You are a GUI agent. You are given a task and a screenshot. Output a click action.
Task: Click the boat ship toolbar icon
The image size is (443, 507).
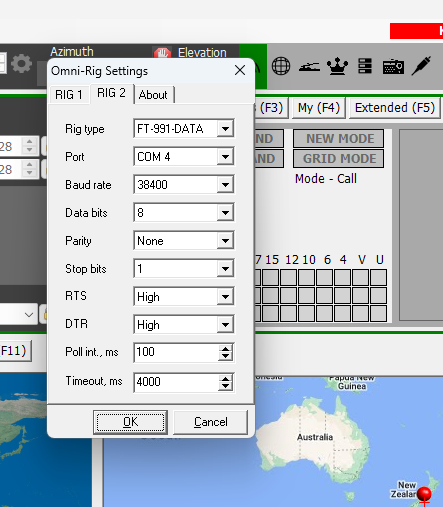(309, 67)
